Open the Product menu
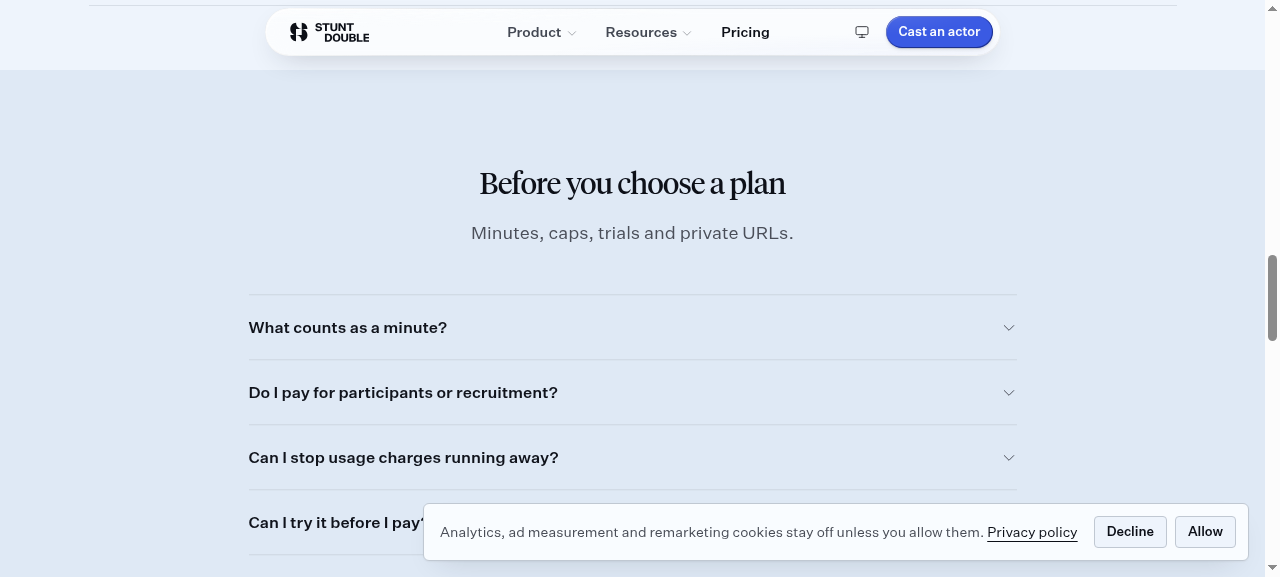This screenshot has width=1280, height=577. (x=541, y=32)
